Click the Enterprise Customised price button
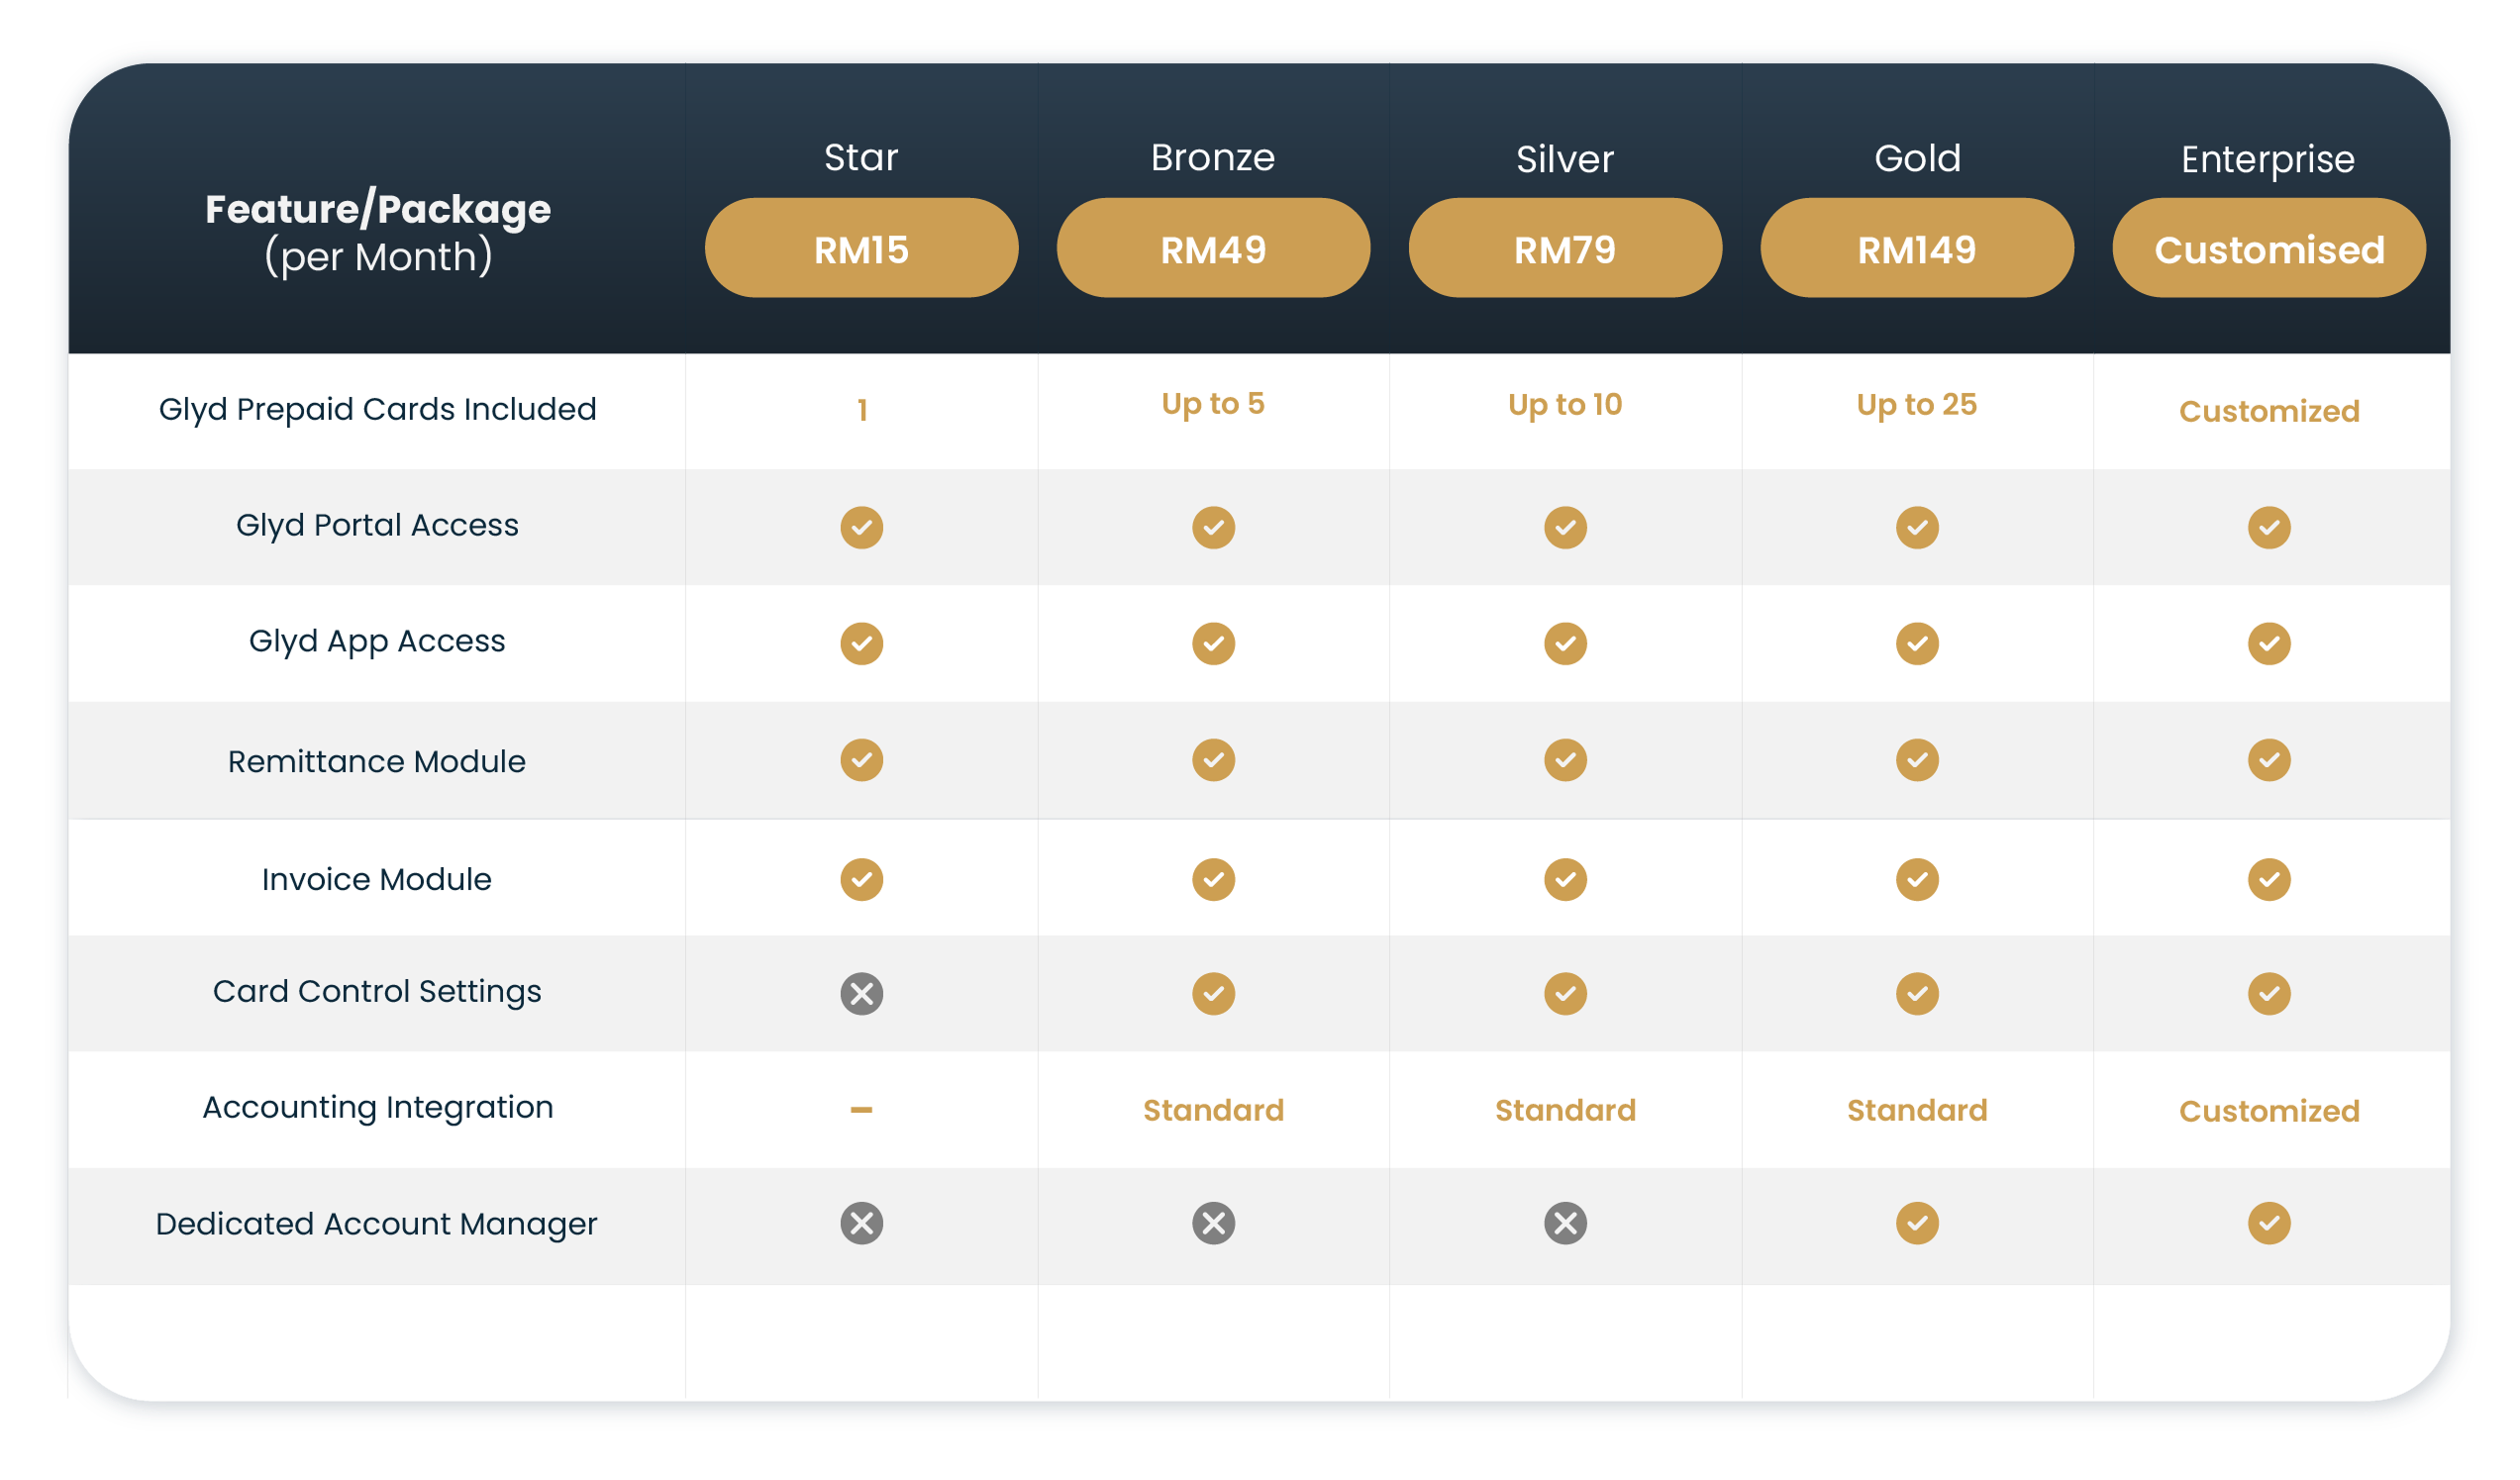This screenshot has width=2520, height=1480. [2269, 248]
